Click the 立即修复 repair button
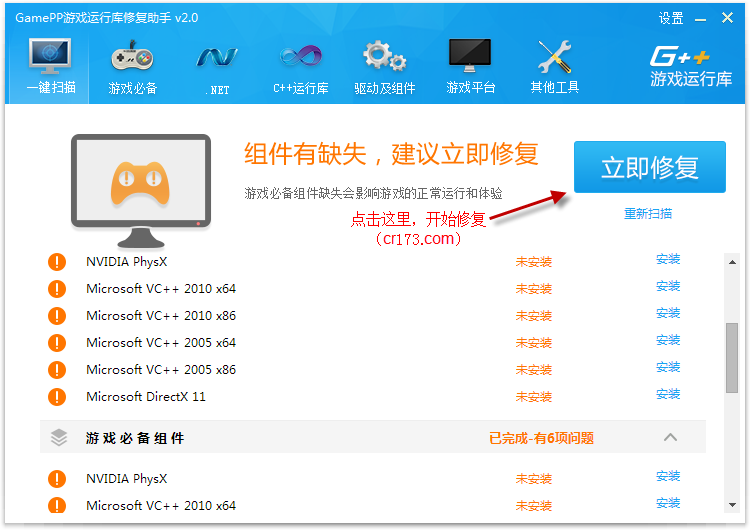750x530 pixels. (649, 167)
